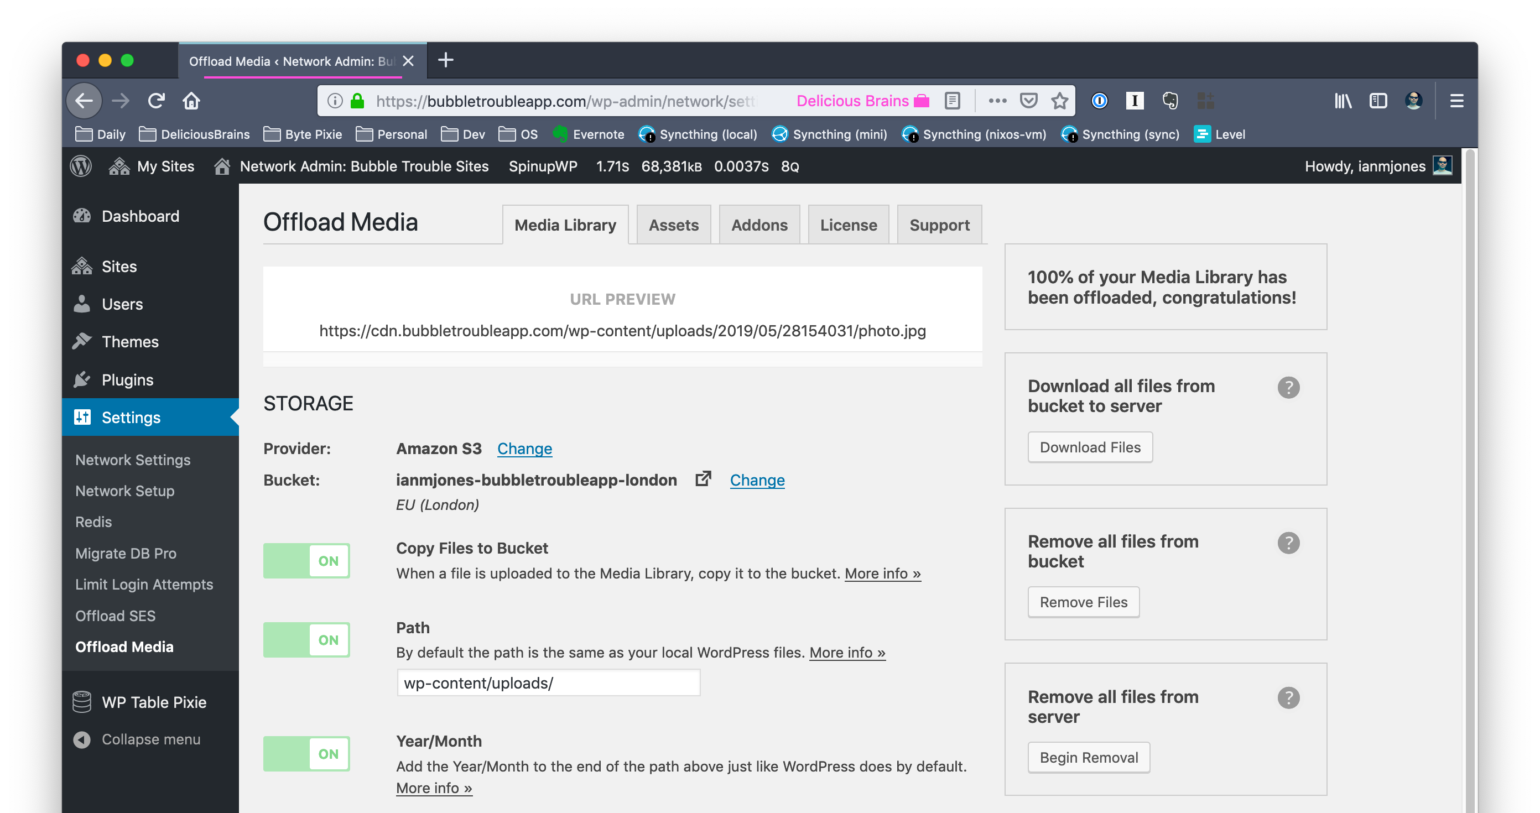Toggle reader view icon in address bar
The width and height of the screenshot is (1540, 813).
(x=952, y=101)
